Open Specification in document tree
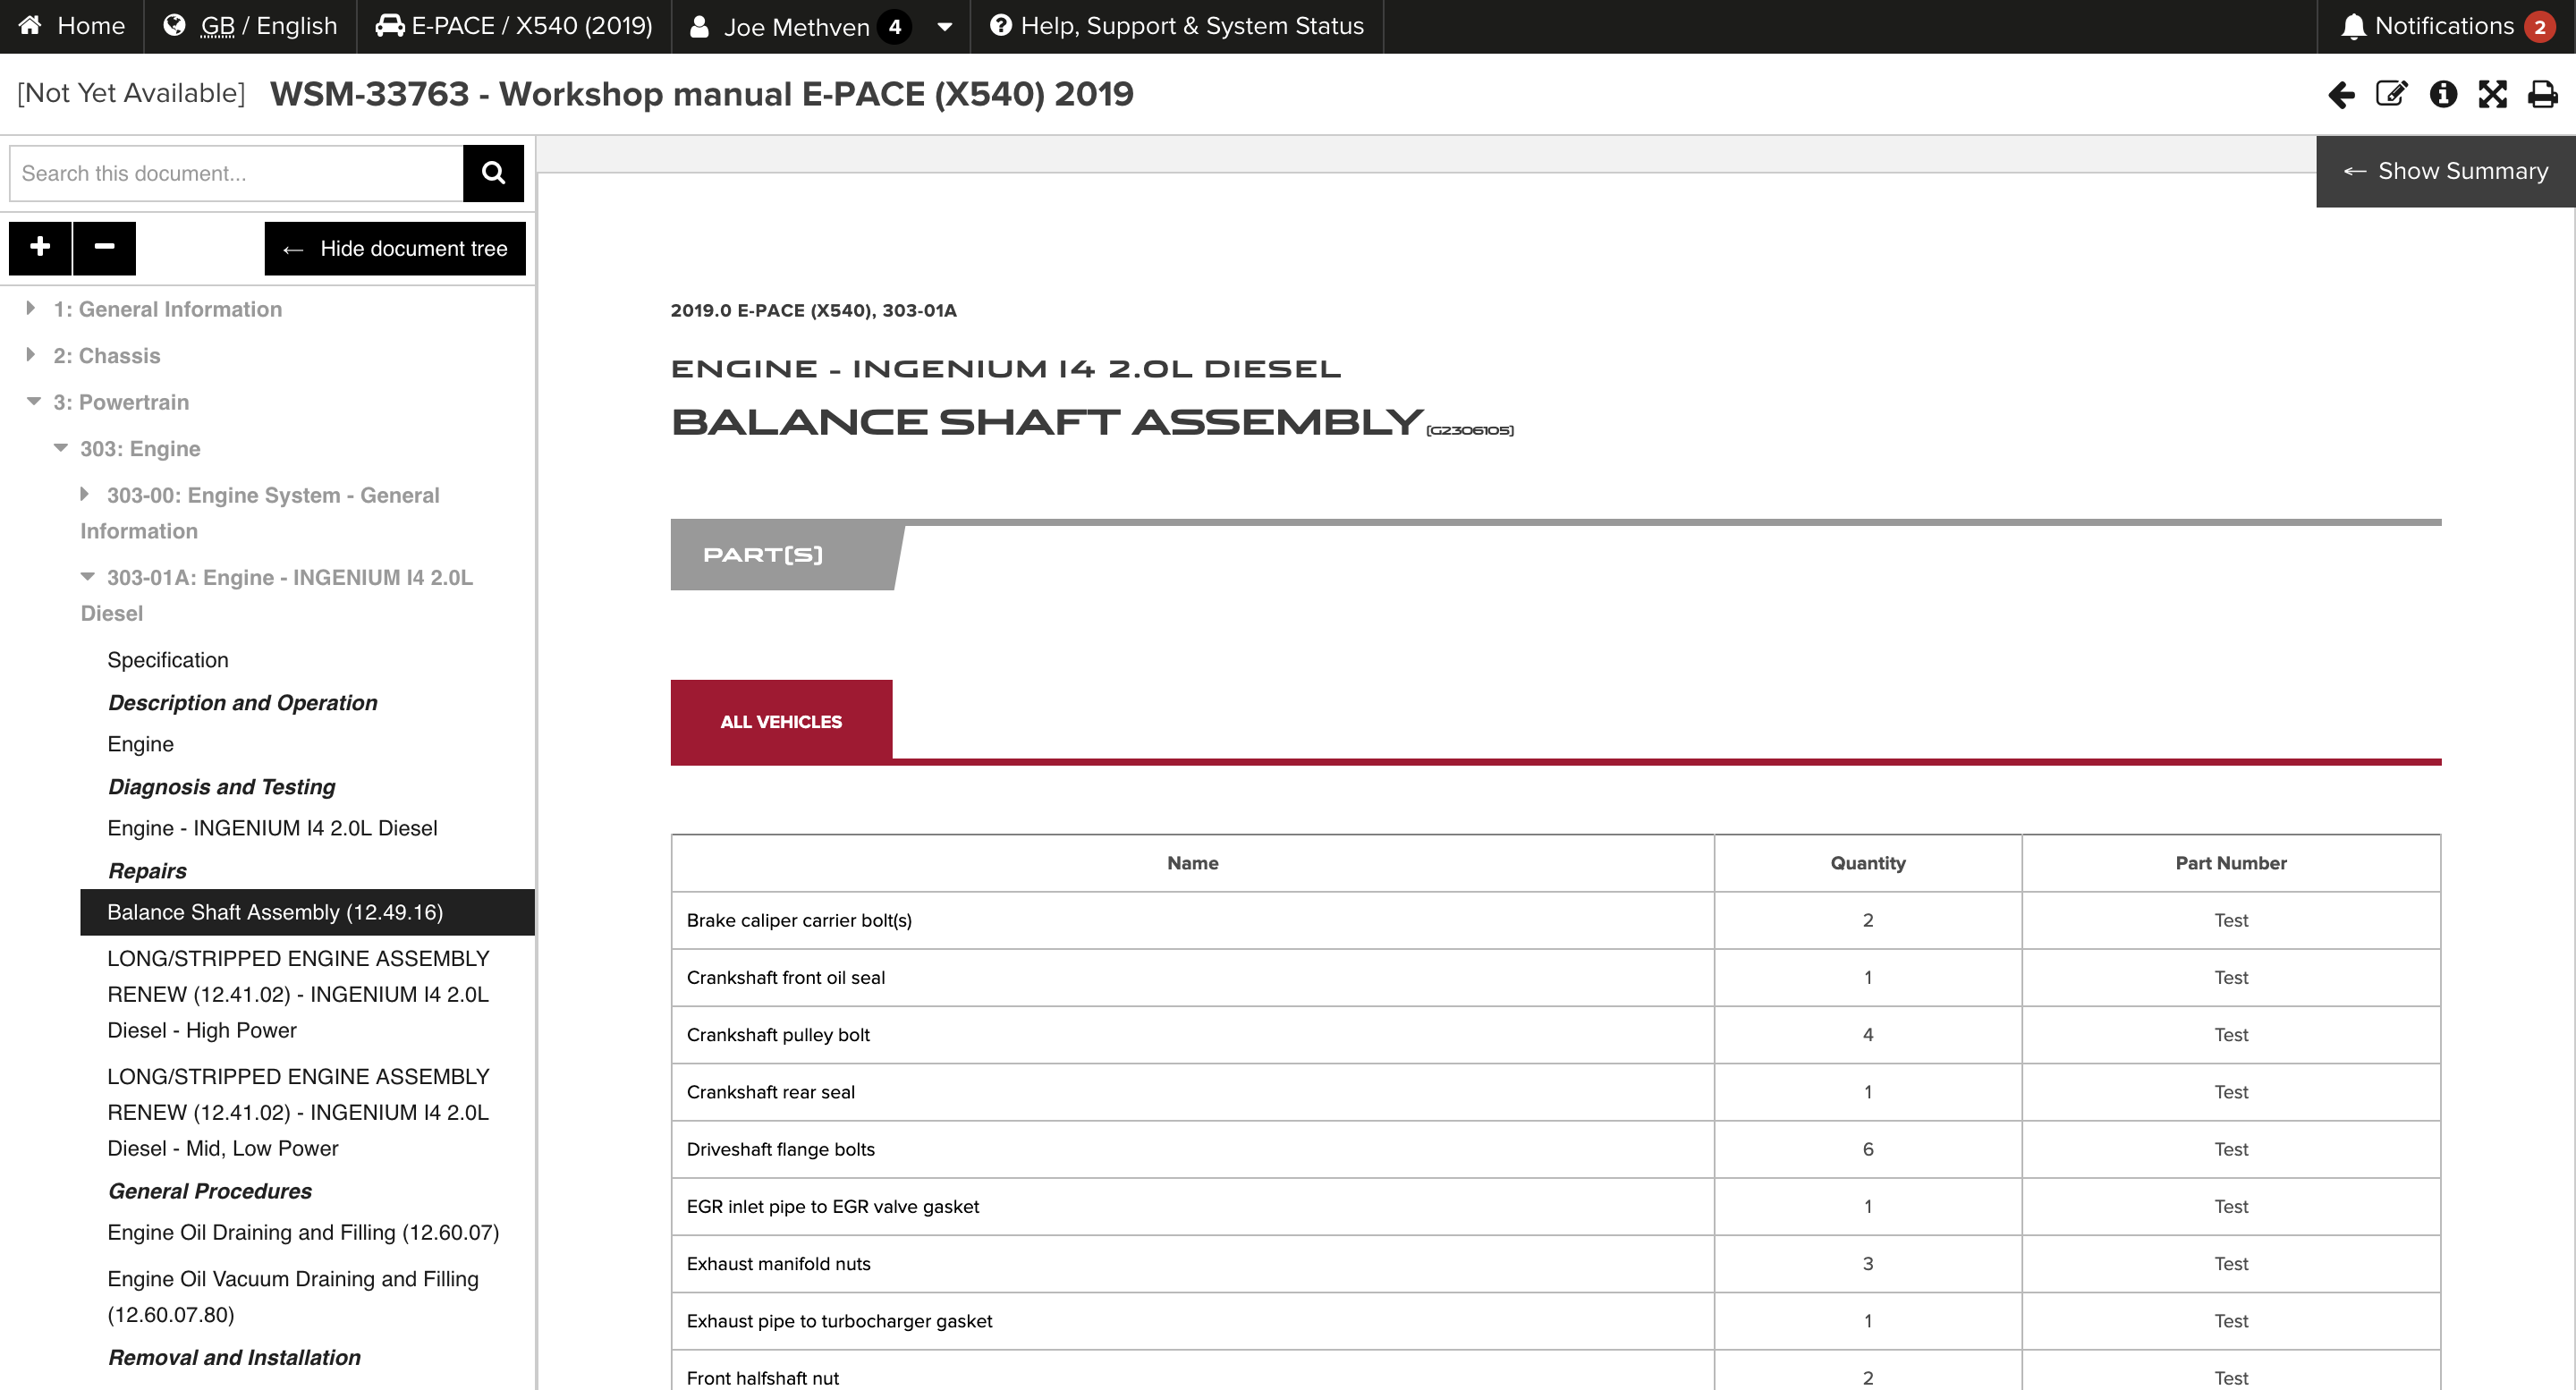This screenshot has width=2576, height=1390. pos(167,660)
